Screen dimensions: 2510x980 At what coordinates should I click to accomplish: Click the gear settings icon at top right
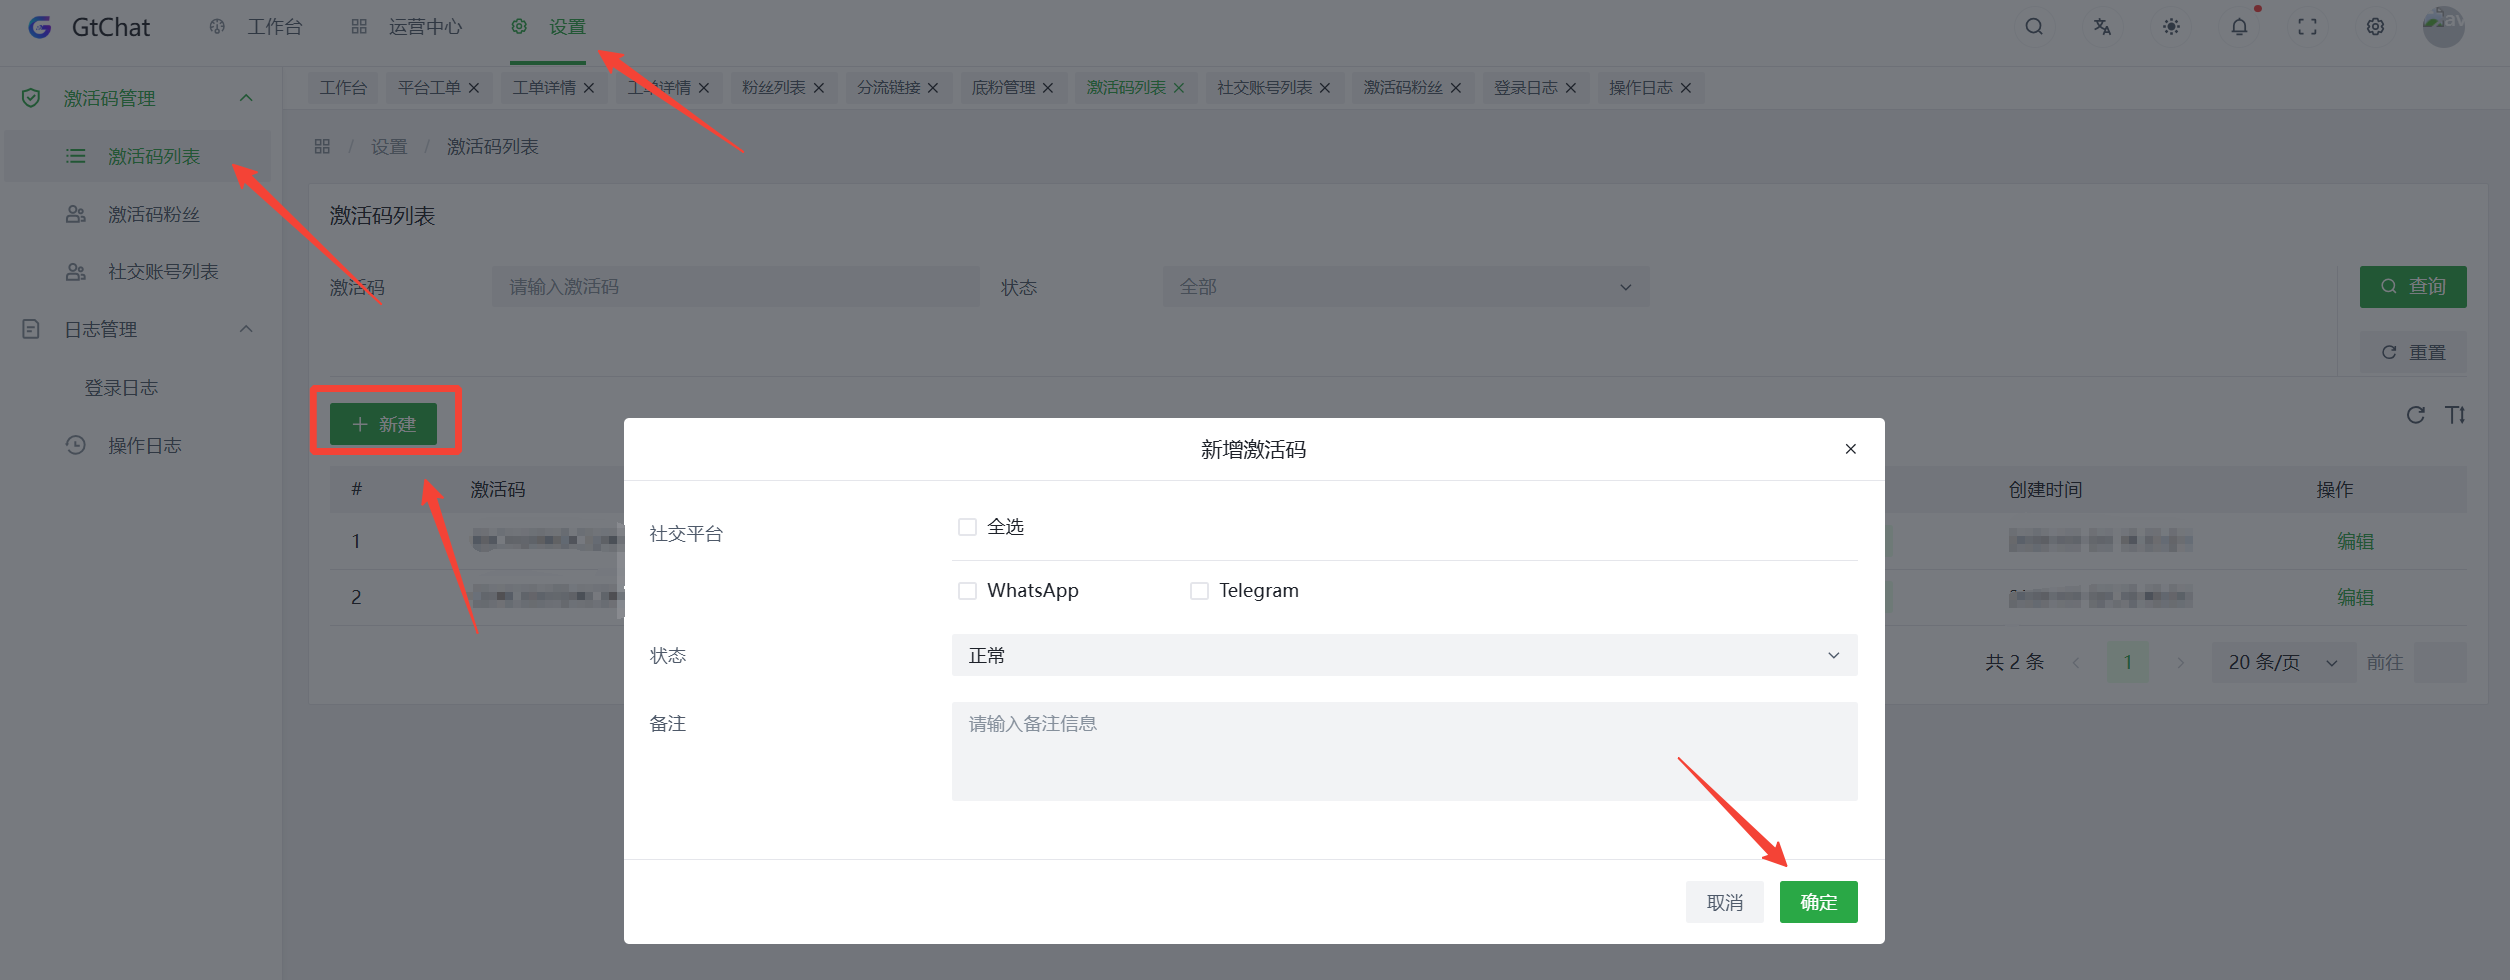(x=2375, y=27)
